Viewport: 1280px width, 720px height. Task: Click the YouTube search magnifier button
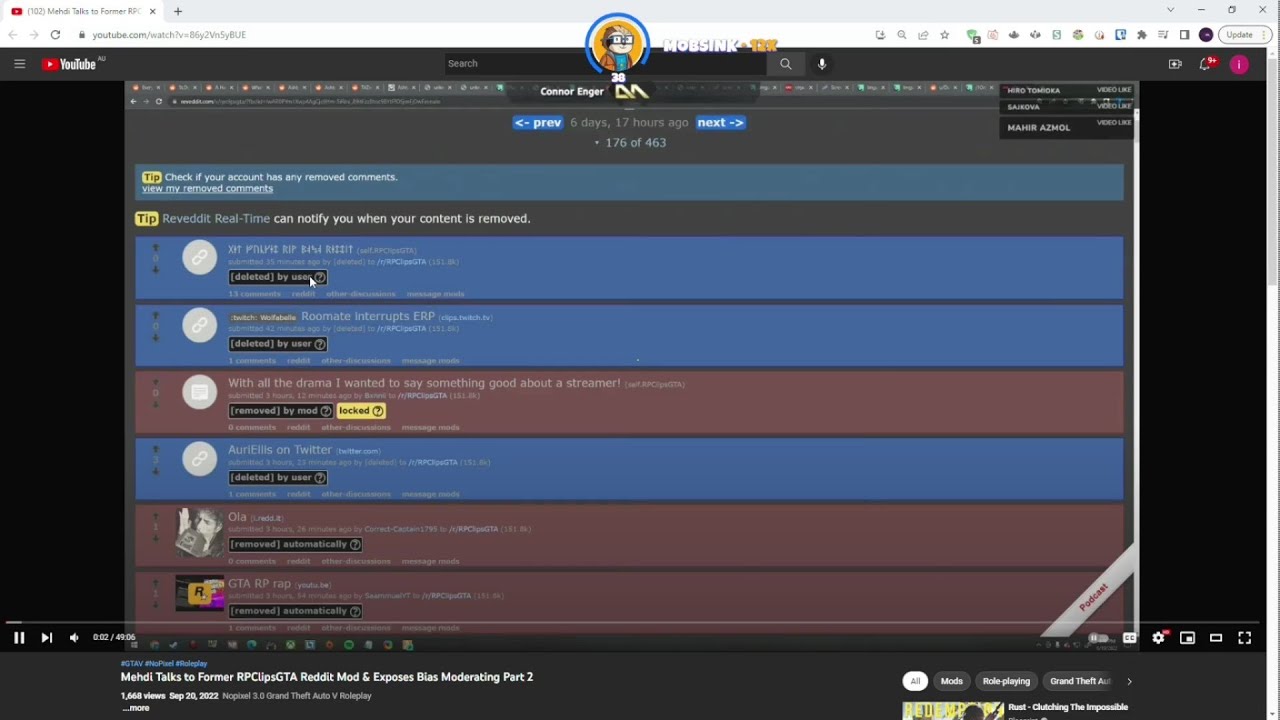coord(785,63)
